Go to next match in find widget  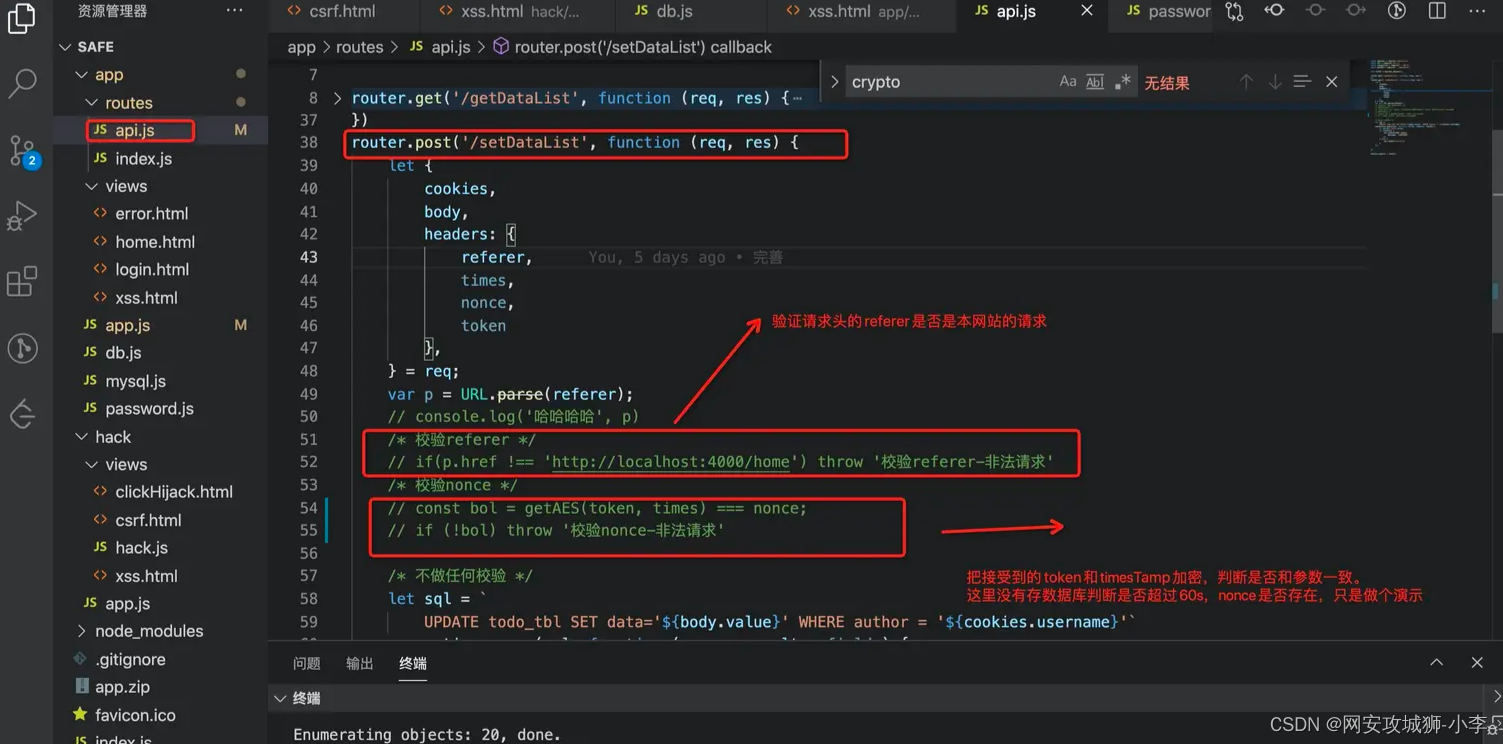coord(1274,82)
